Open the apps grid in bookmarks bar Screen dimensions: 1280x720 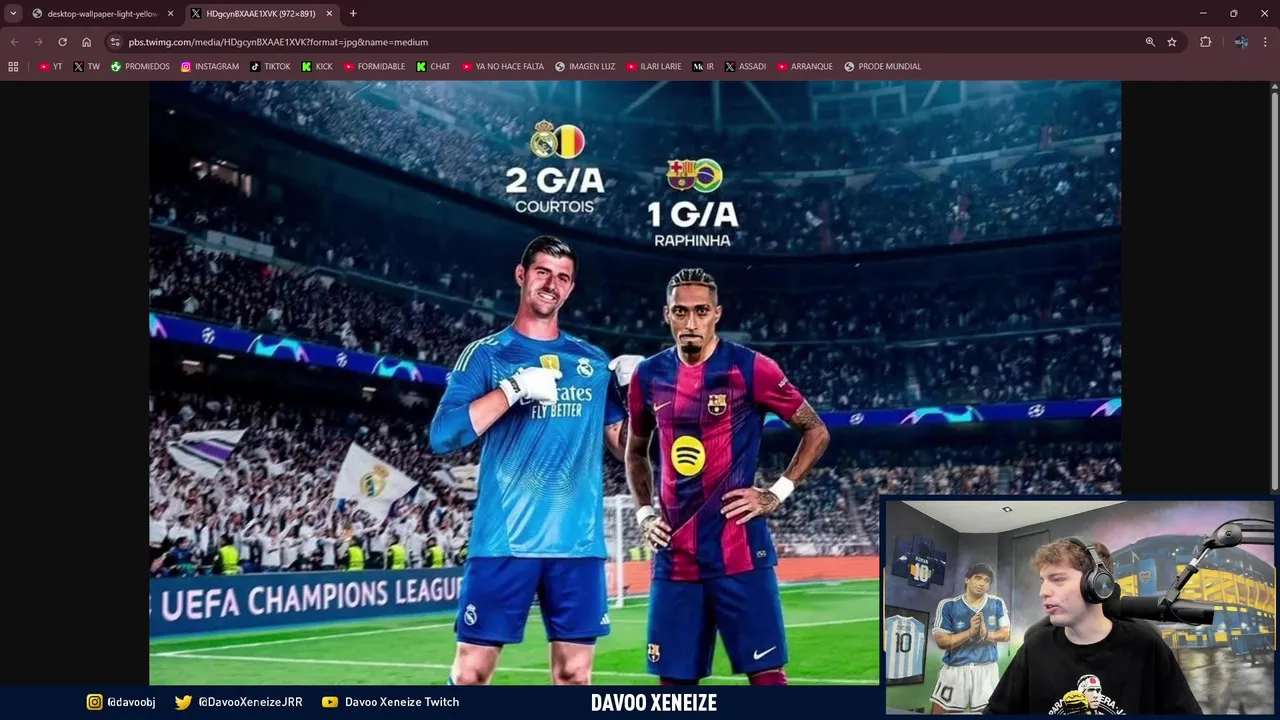coord(13,67)
